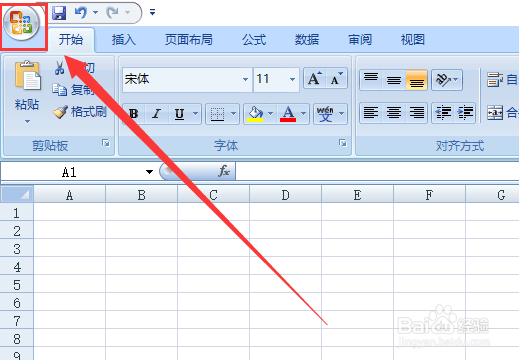This screenshot has width=519, height=360.
Task: Expand underline style dropdown arrow
Action: 196,114
